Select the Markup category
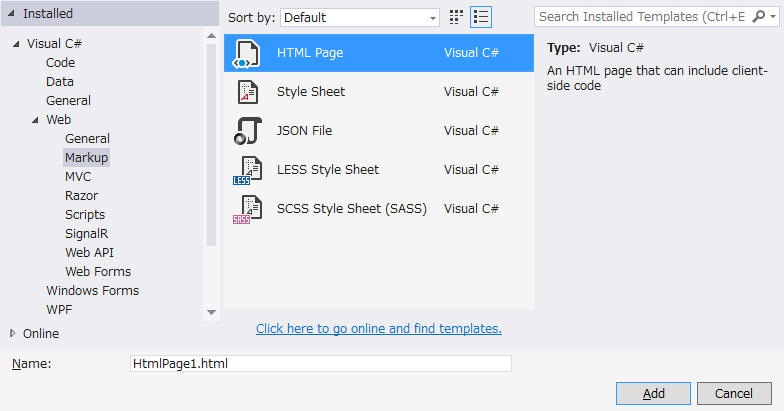 (86, 158)
